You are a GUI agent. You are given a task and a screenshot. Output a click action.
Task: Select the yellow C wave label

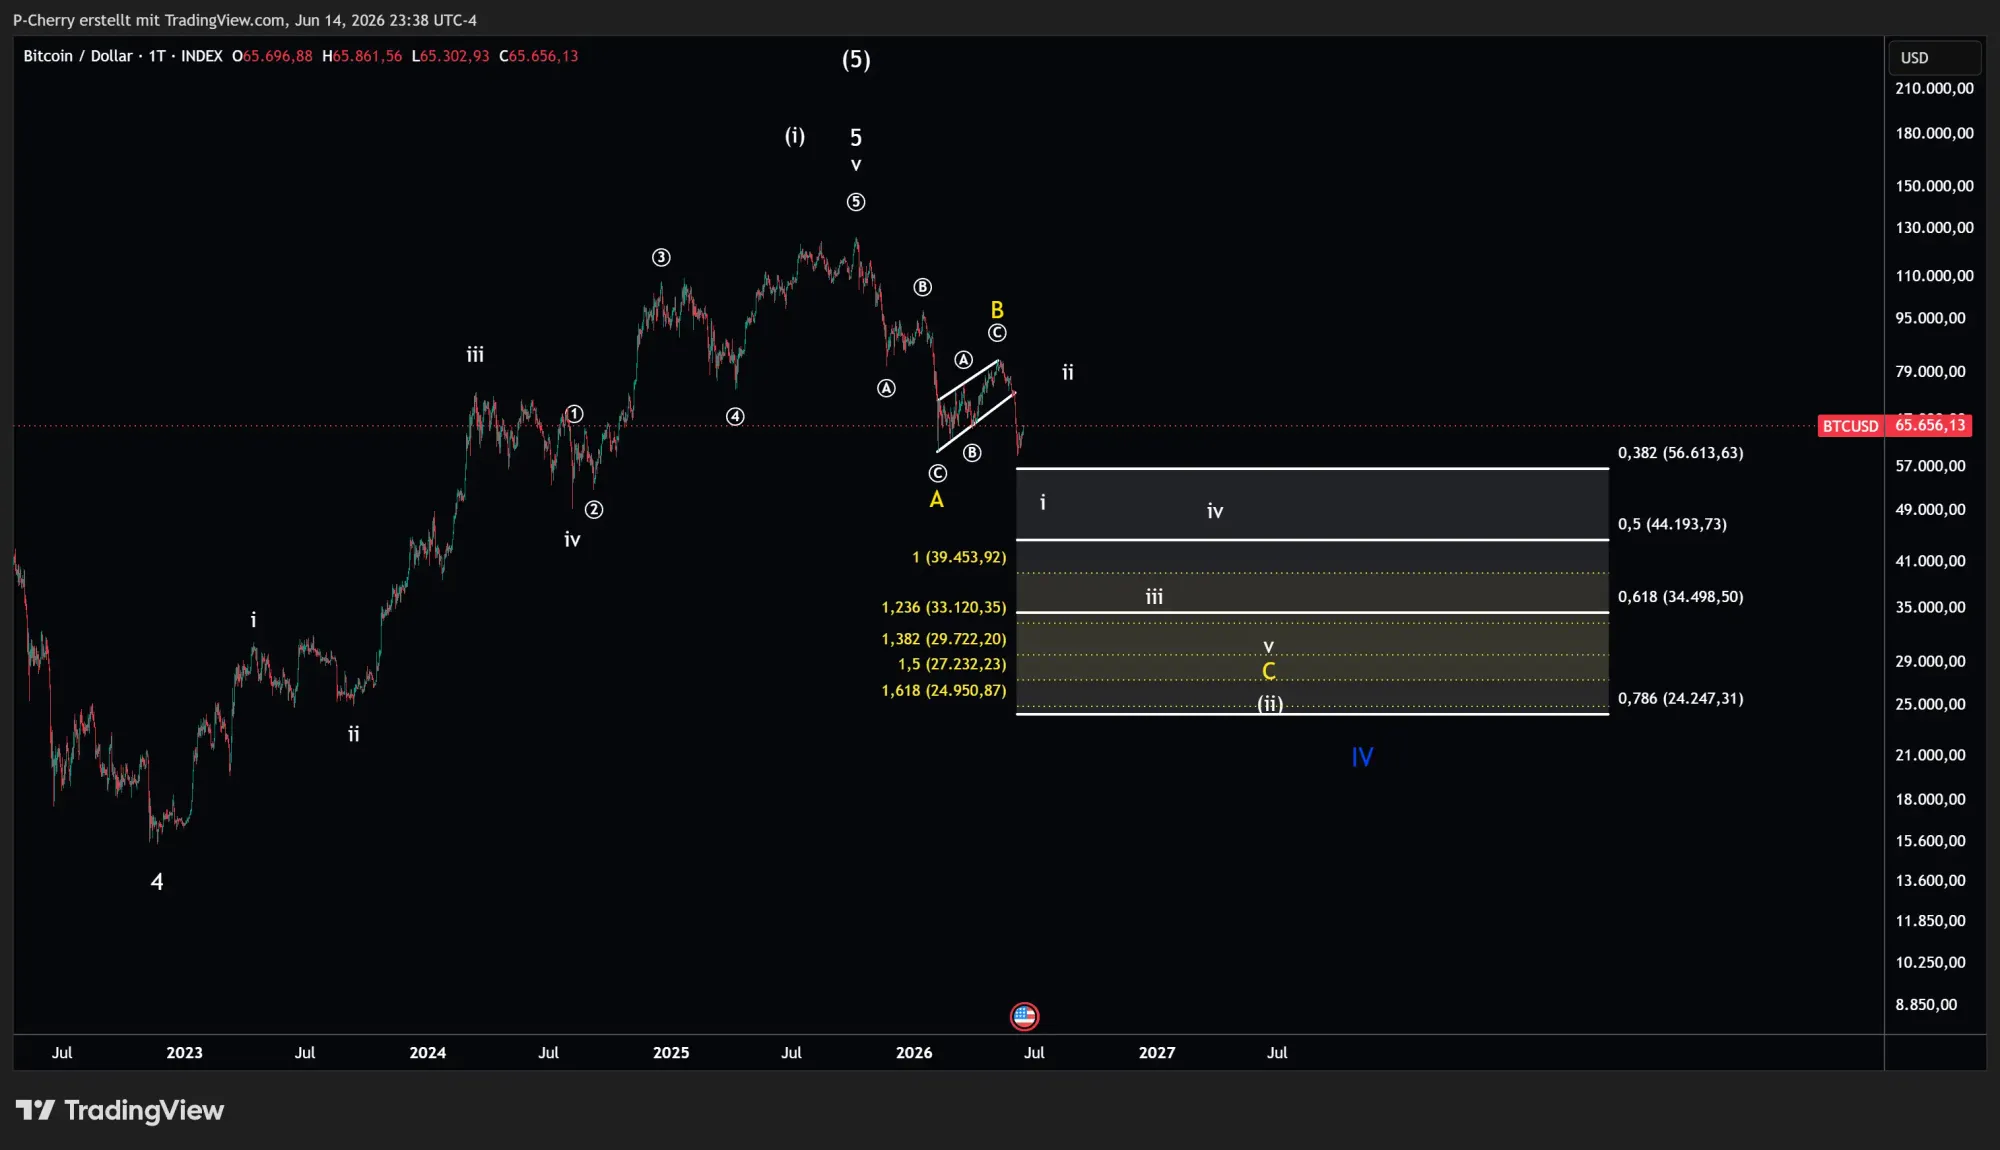point(1269,671)
